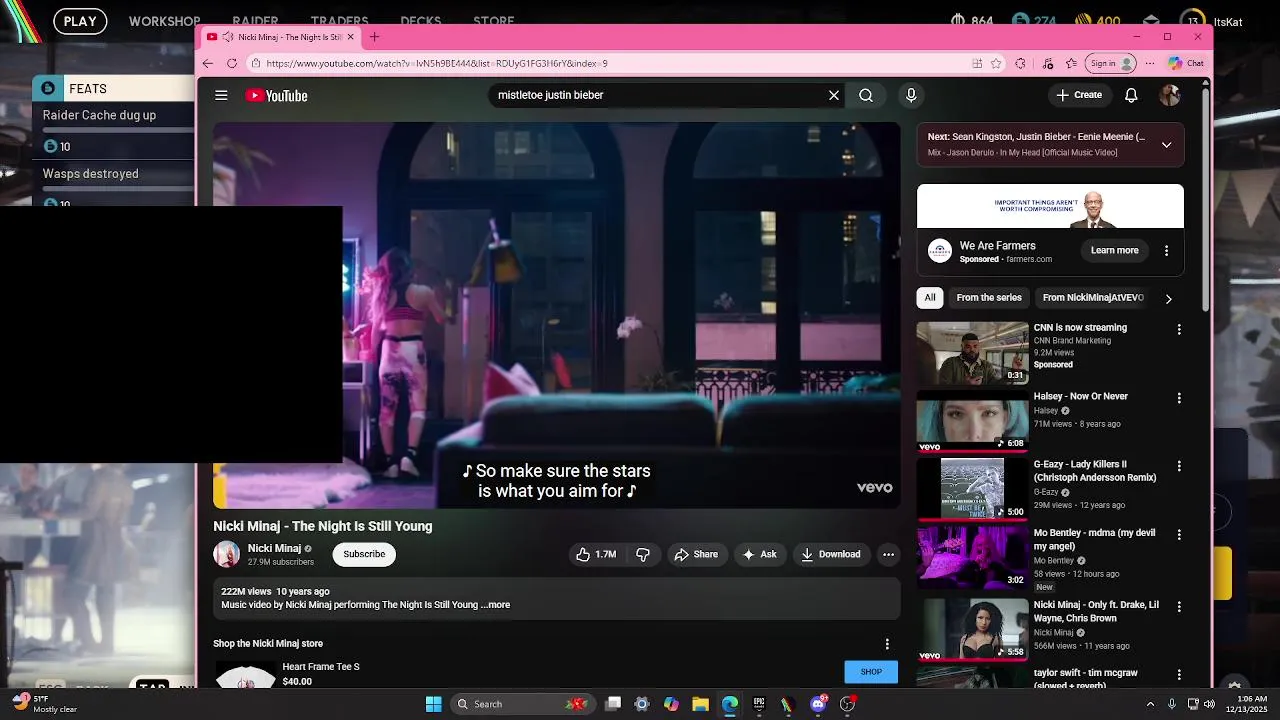The width and height of the screenshot is (1280, 720).
Task: Subscribe to Nicki Minaj channel
Action: pyautogui.click(x=364, y=554)
